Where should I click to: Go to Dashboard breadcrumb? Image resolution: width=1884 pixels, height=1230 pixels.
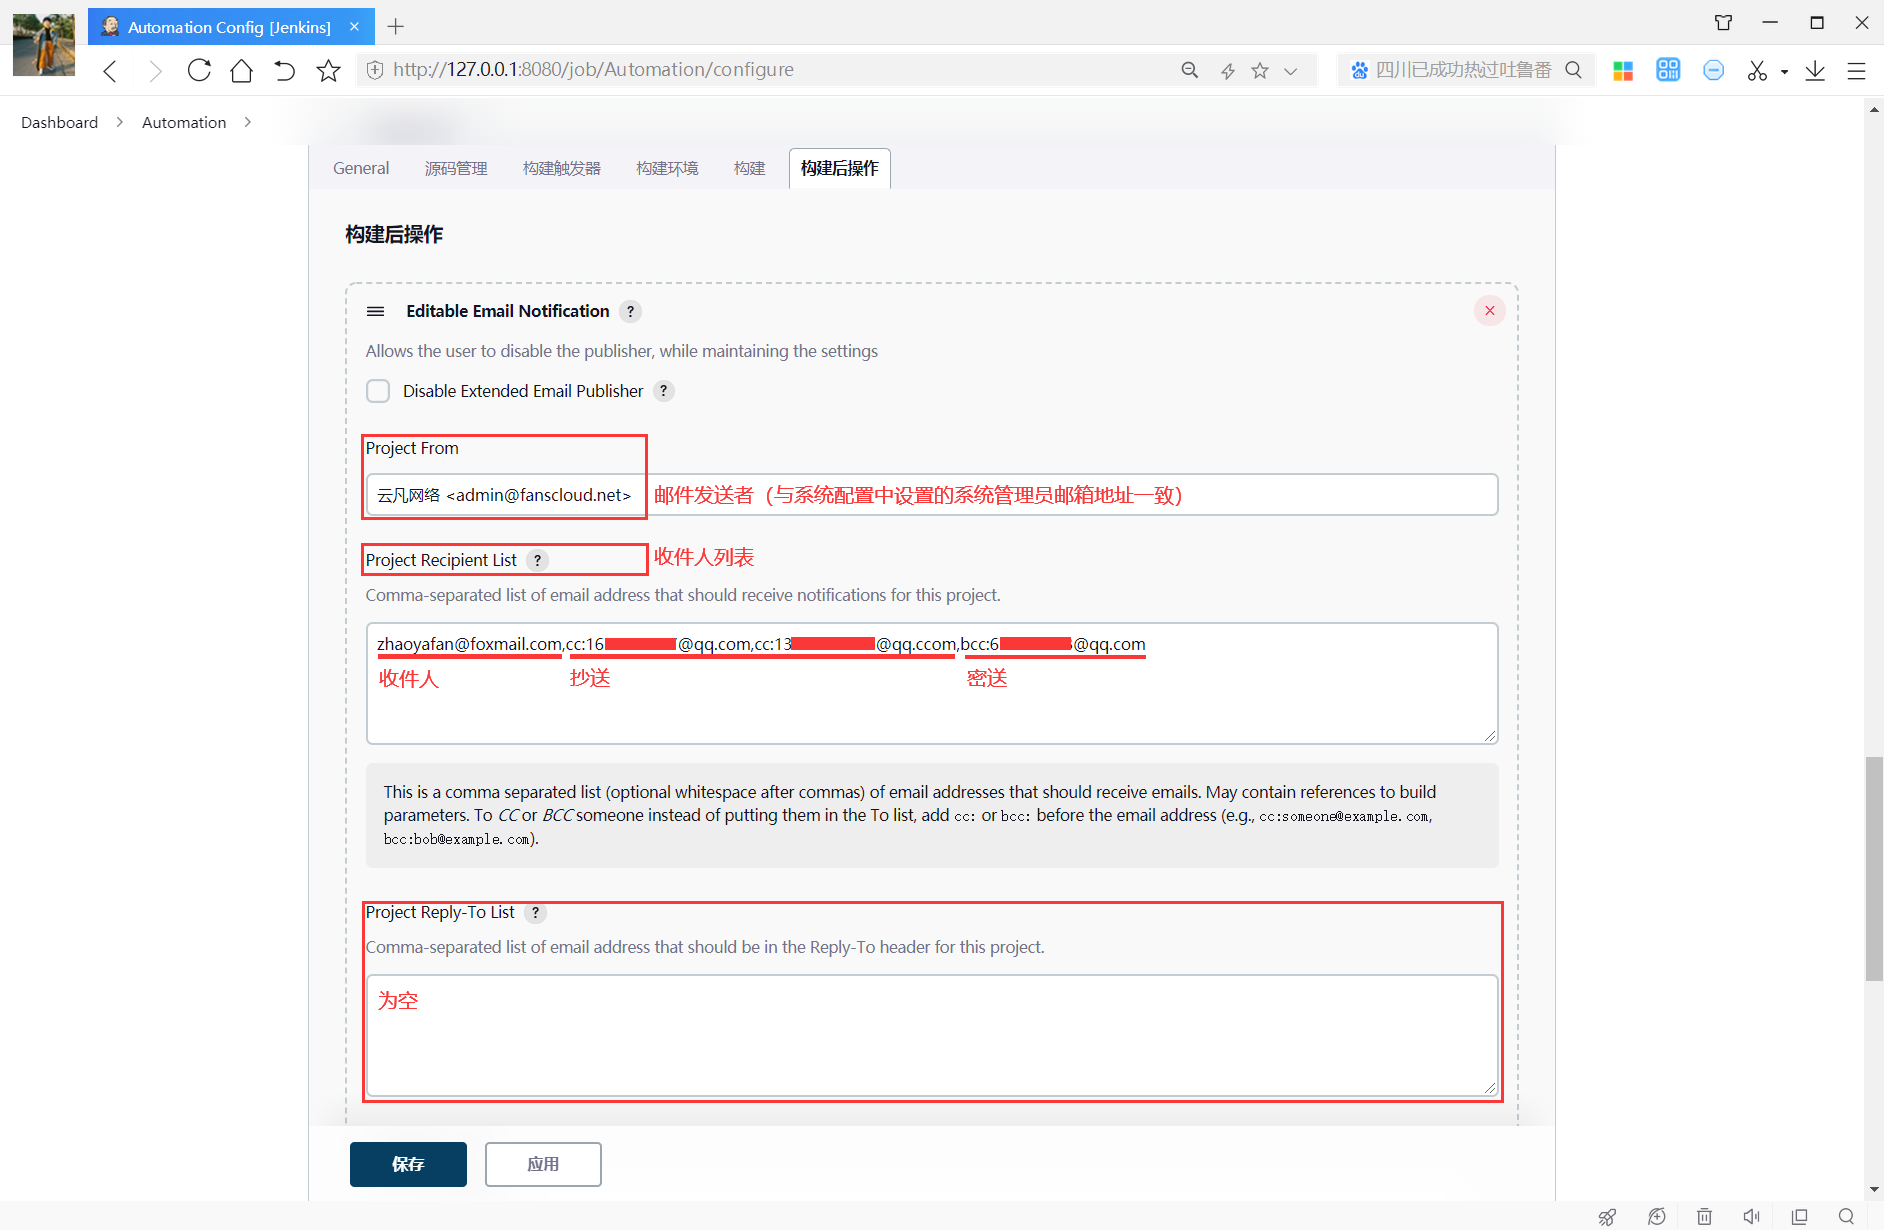60,122
